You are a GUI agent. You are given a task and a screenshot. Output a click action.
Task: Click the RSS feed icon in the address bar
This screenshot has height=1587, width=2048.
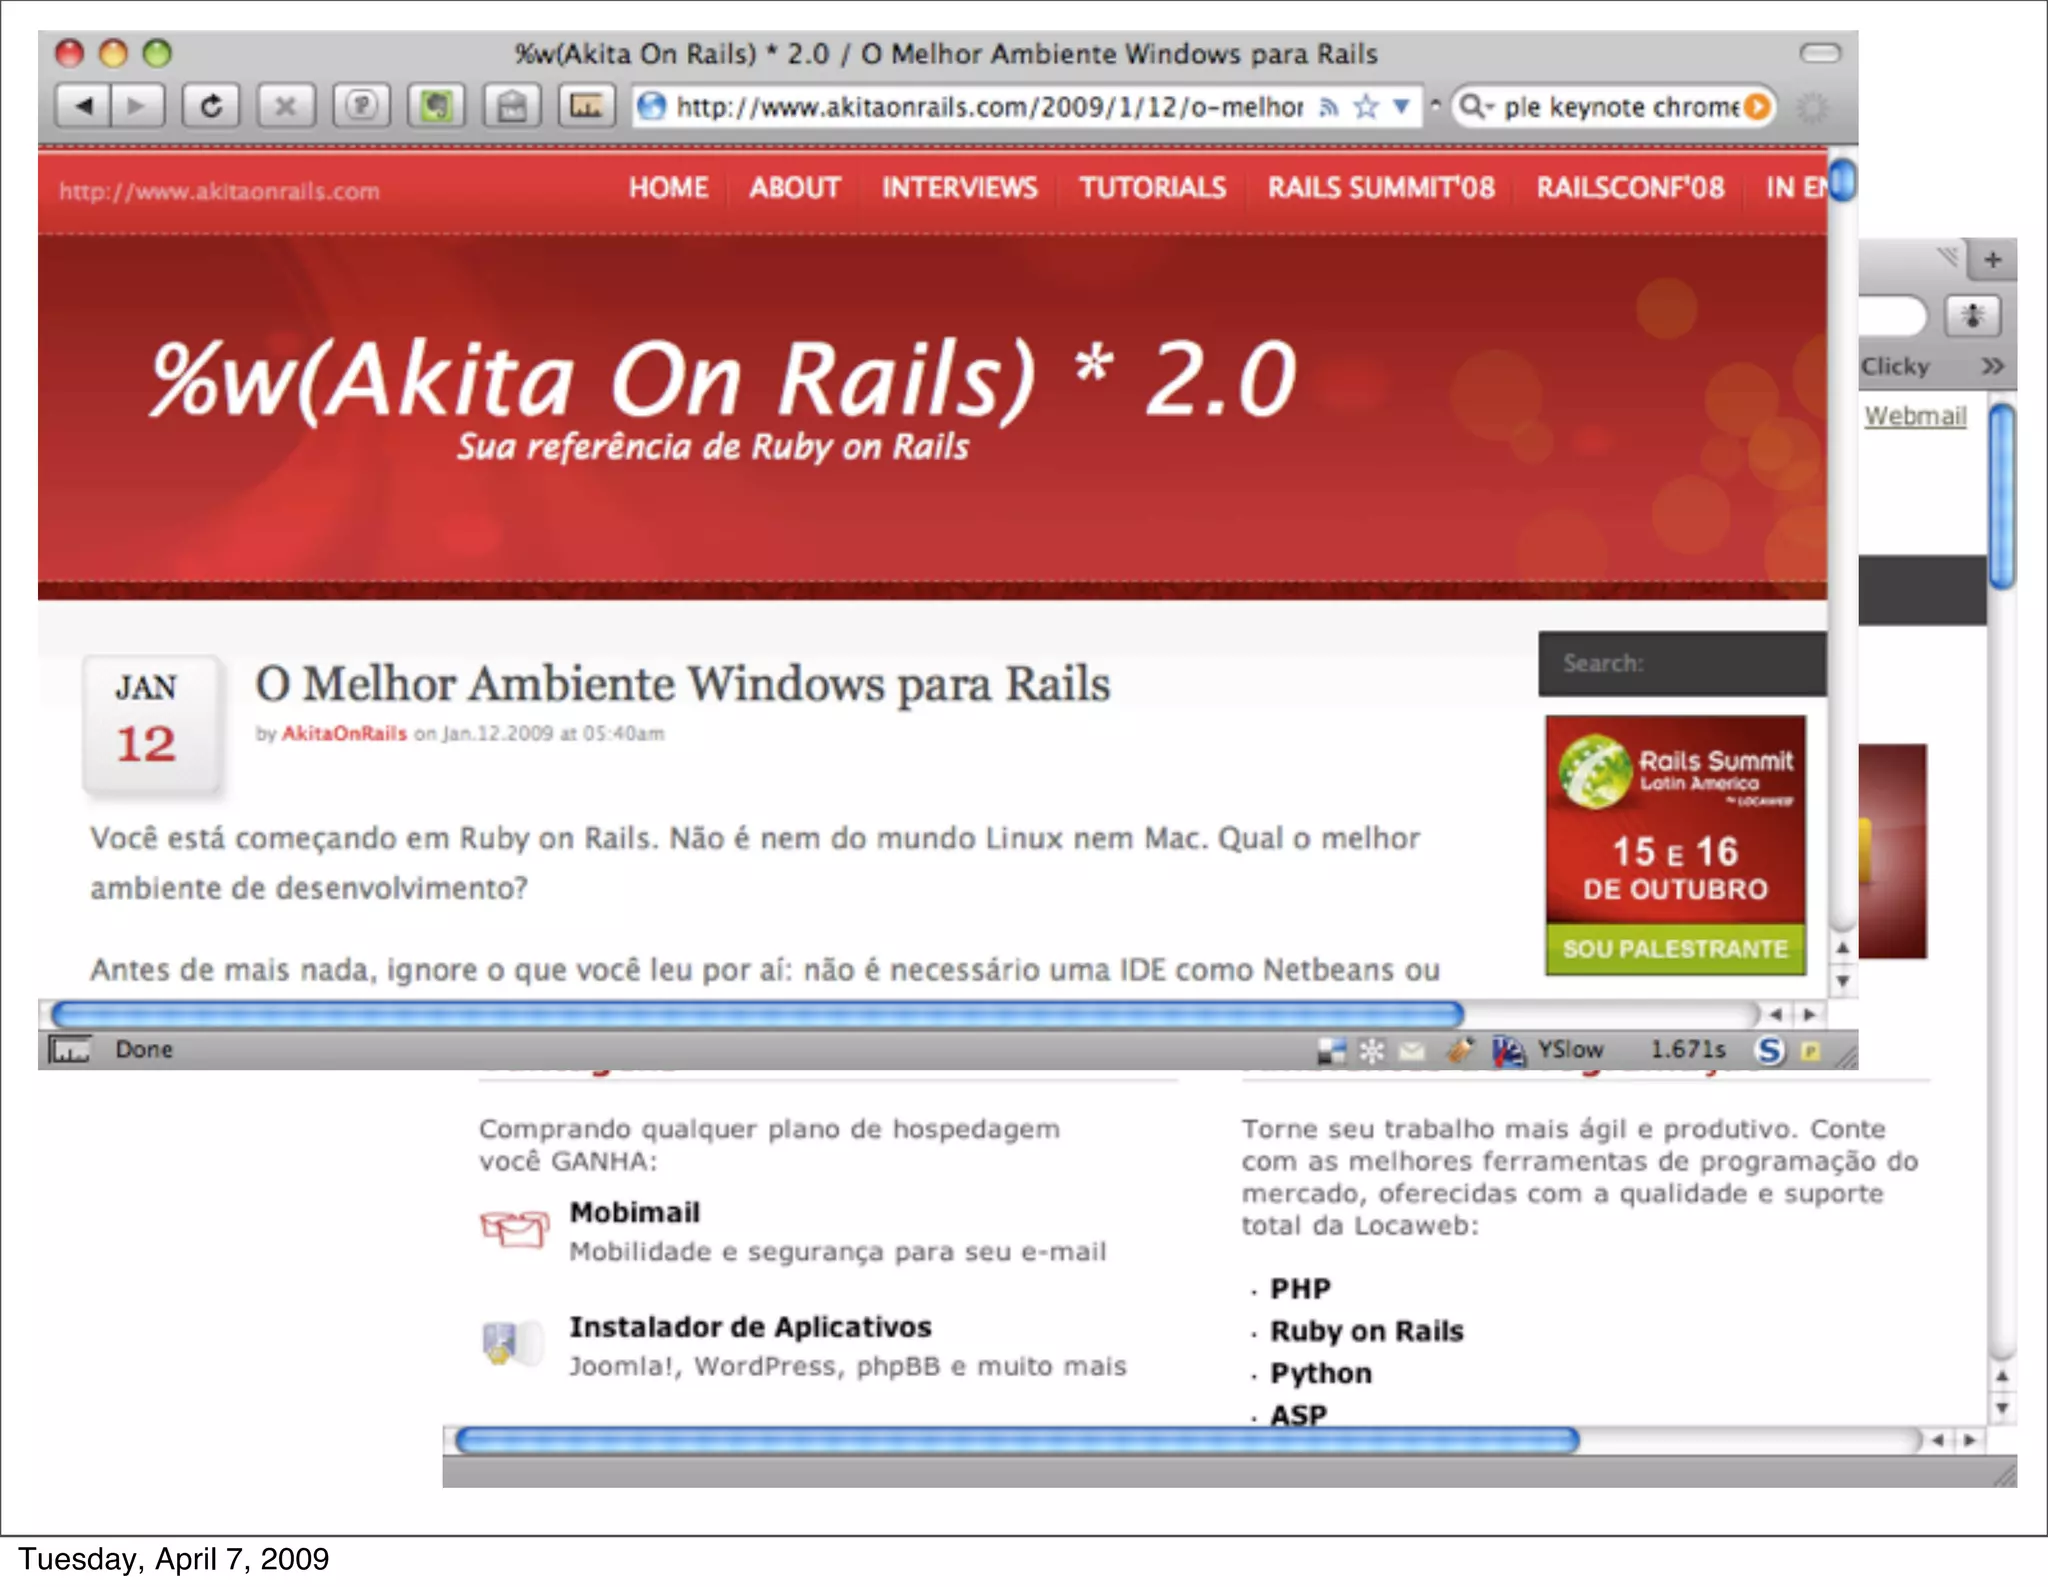[1329, 106]
